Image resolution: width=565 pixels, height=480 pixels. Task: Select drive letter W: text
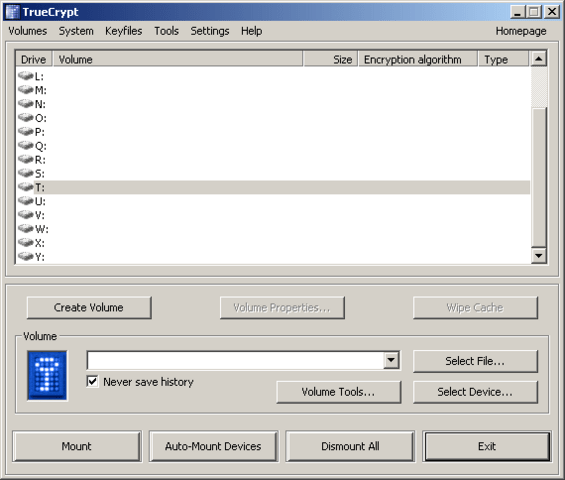[41, 229]
